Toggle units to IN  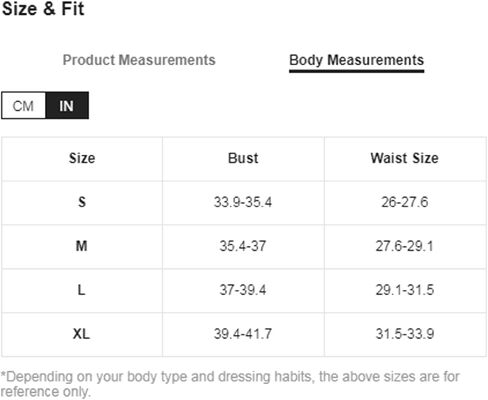67,106
